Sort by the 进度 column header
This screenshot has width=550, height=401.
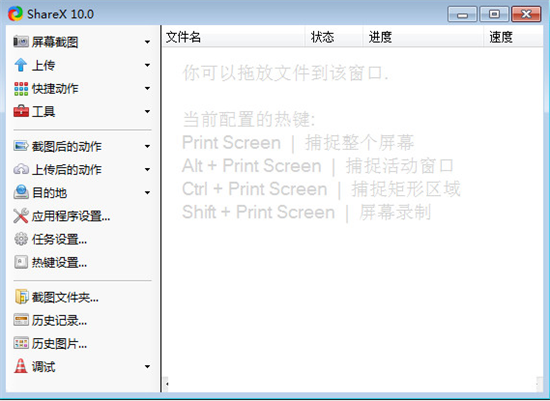coord(423,37)
